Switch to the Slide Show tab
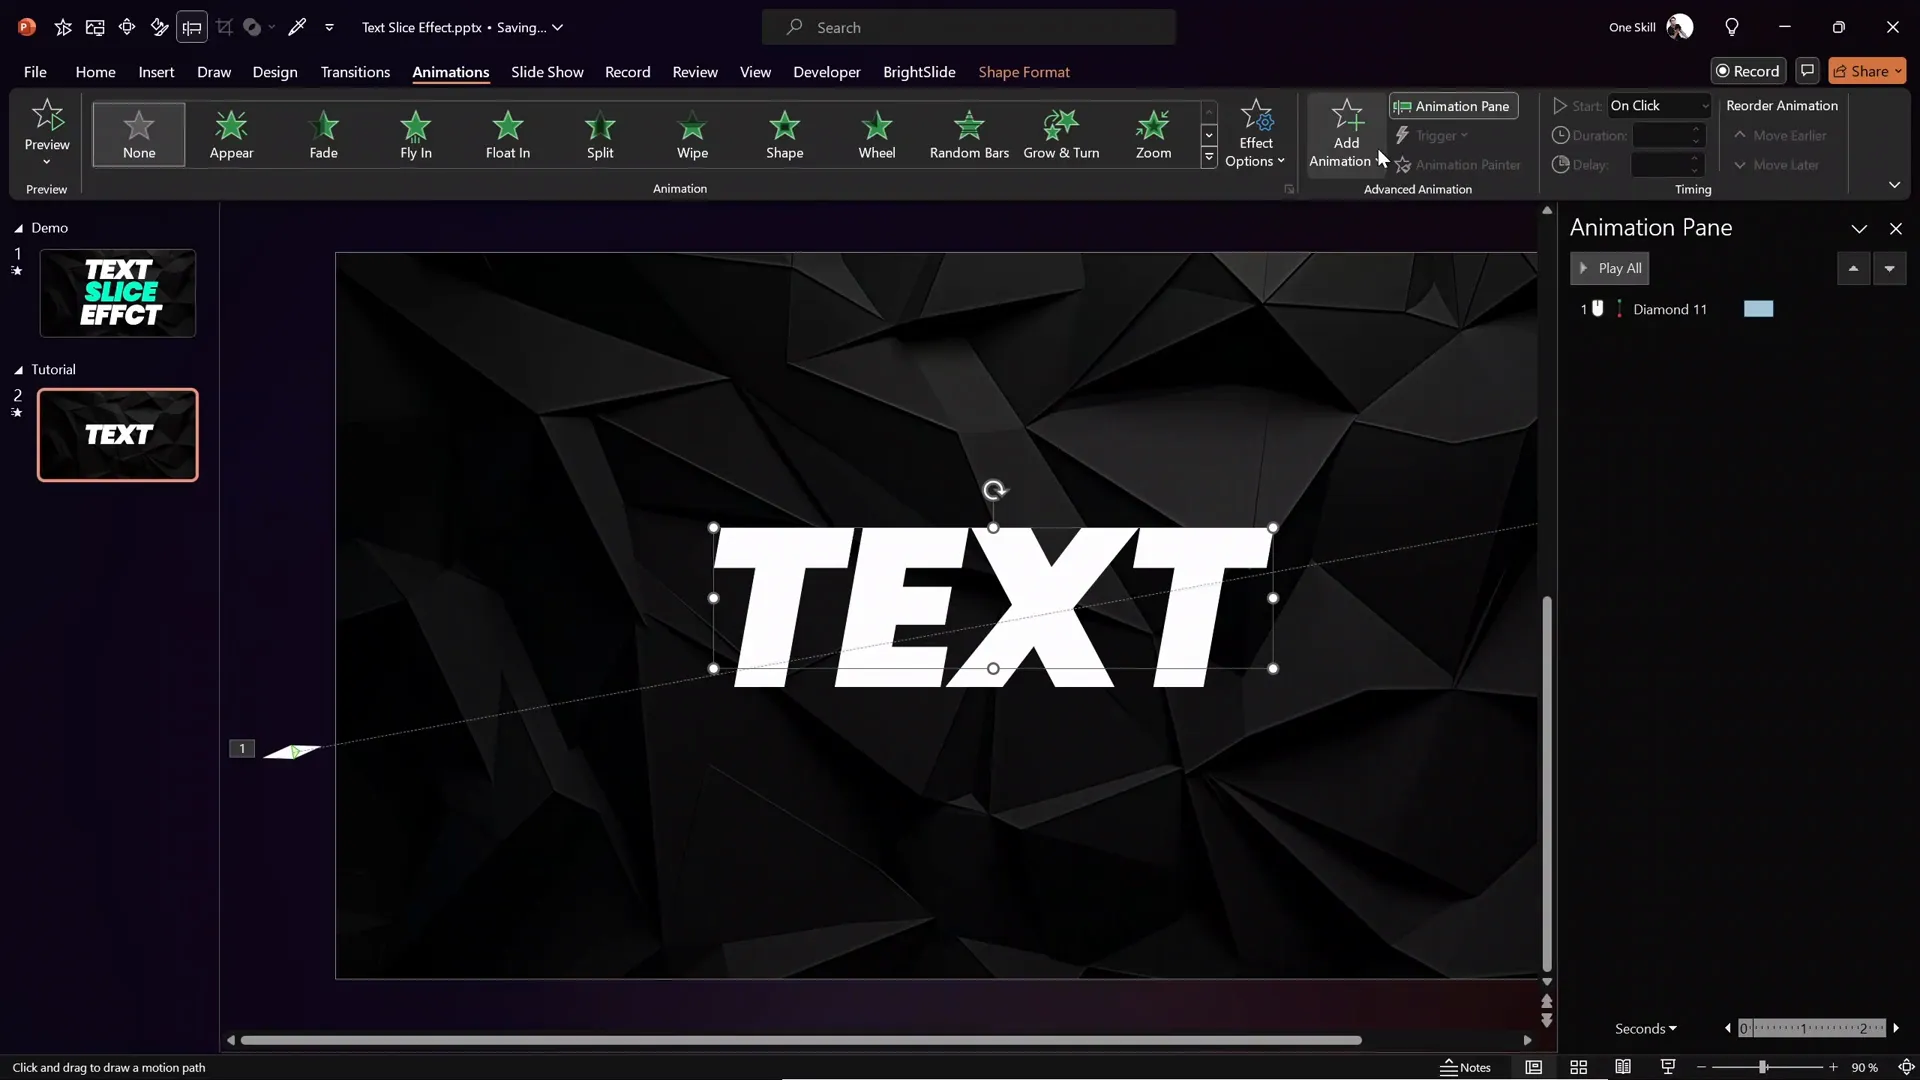The image size is (1920, 1080). [x=547, y=72]
